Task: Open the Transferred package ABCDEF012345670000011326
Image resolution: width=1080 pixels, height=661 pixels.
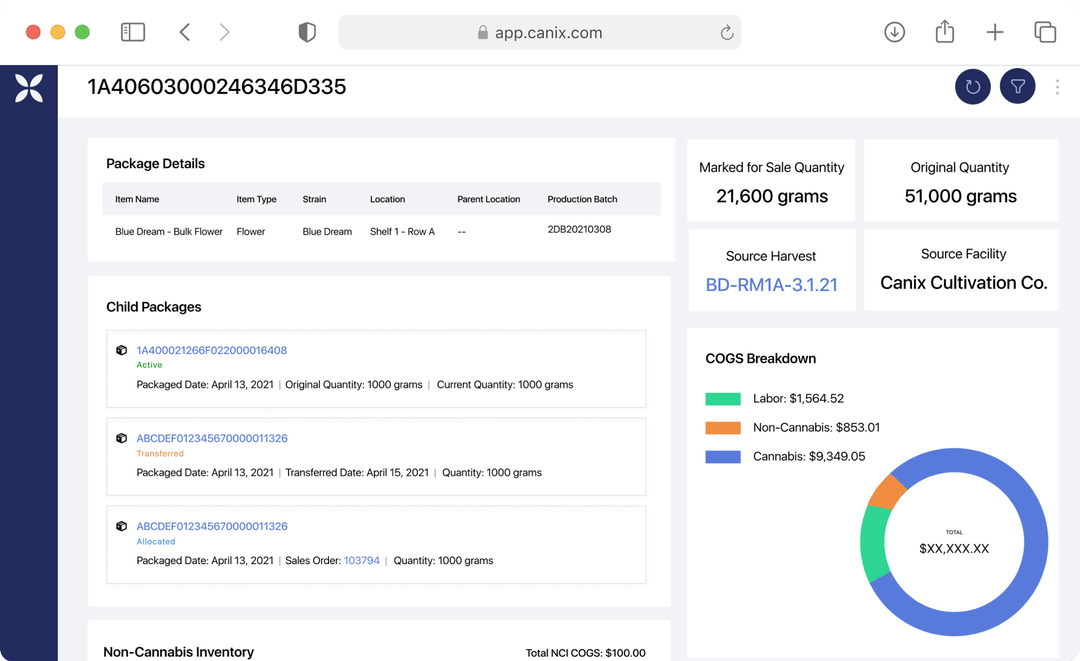Action: click(213, 438)
